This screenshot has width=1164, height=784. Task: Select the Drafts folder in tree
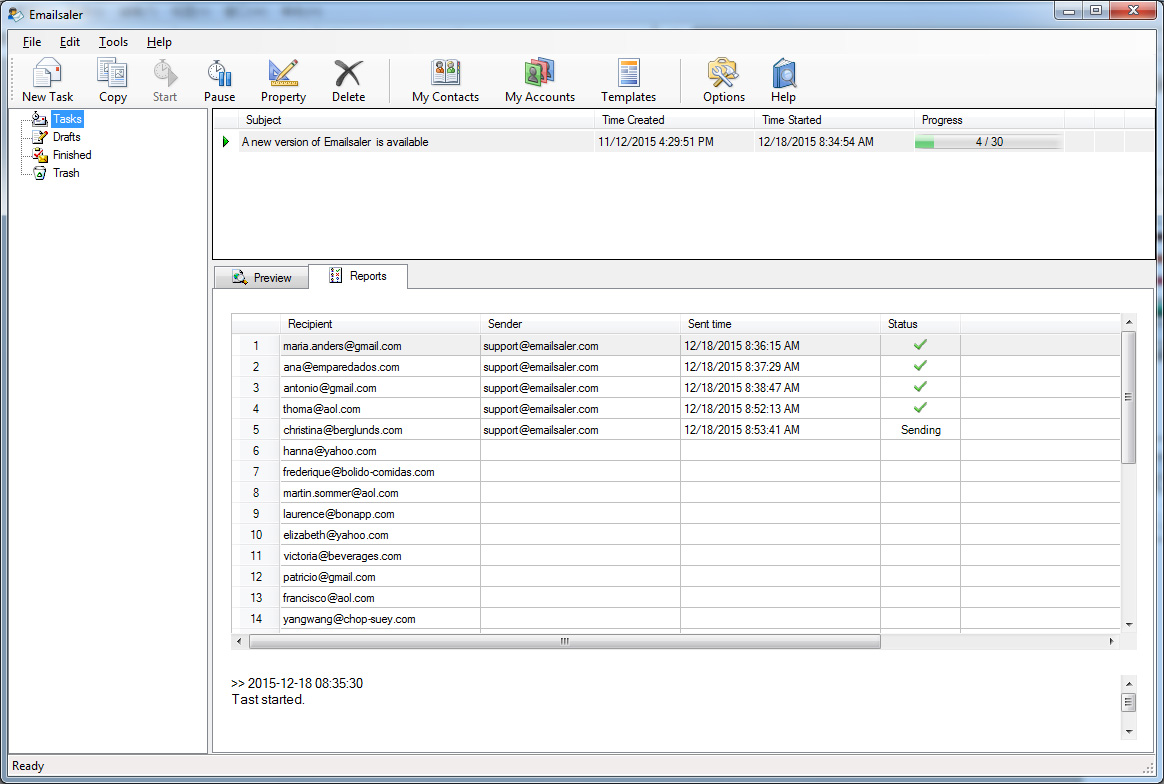coord(67,137)
